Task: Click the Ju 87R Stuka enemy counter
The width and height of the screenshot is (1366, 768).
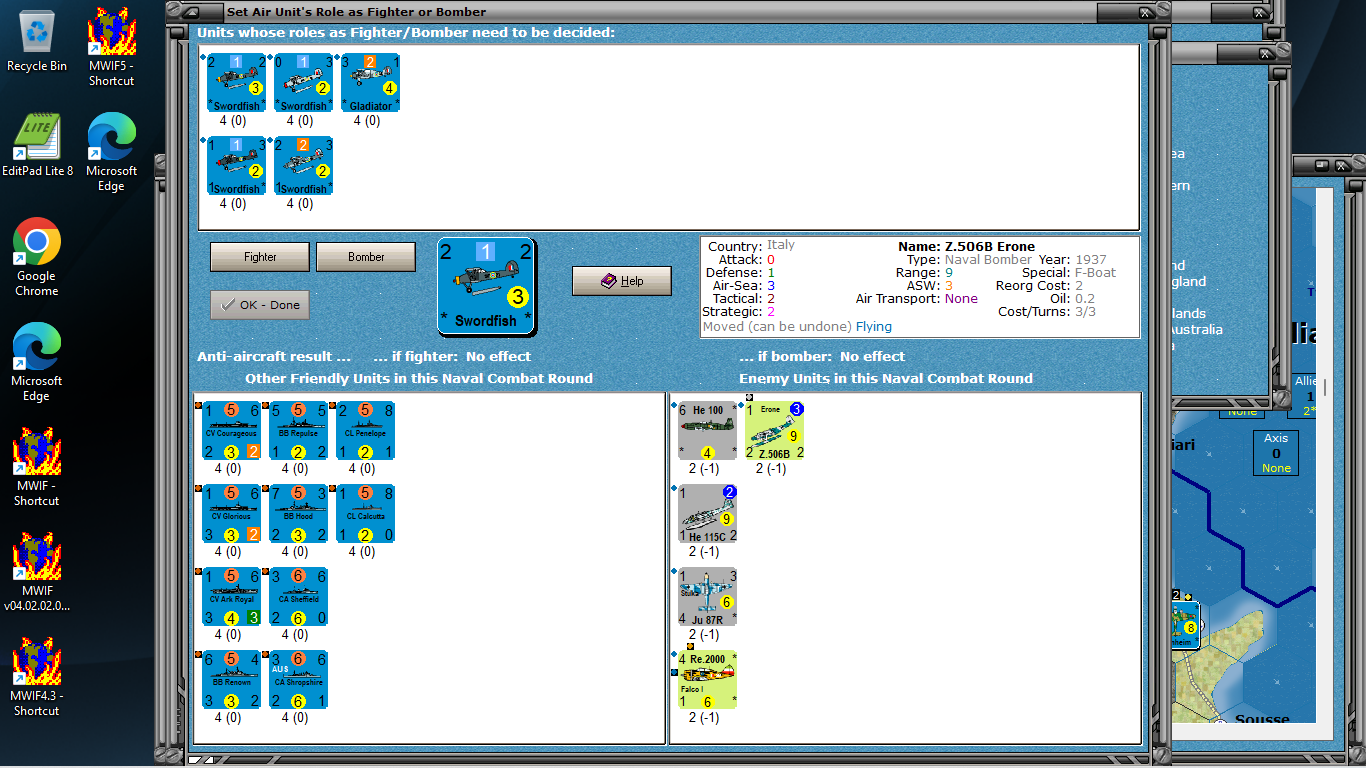Action: [x=707, y=596]
